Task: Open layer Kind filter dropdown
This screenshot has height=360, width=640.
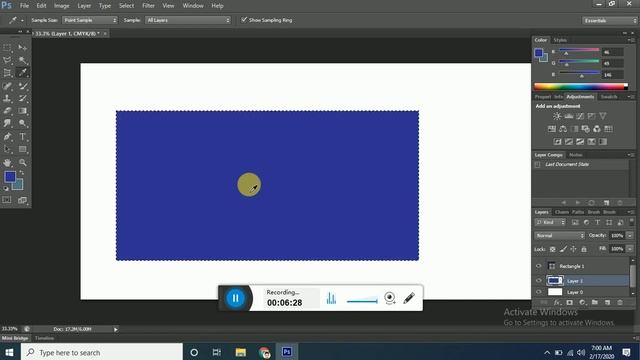Action: pyautogui.click(x=550, y=222)
